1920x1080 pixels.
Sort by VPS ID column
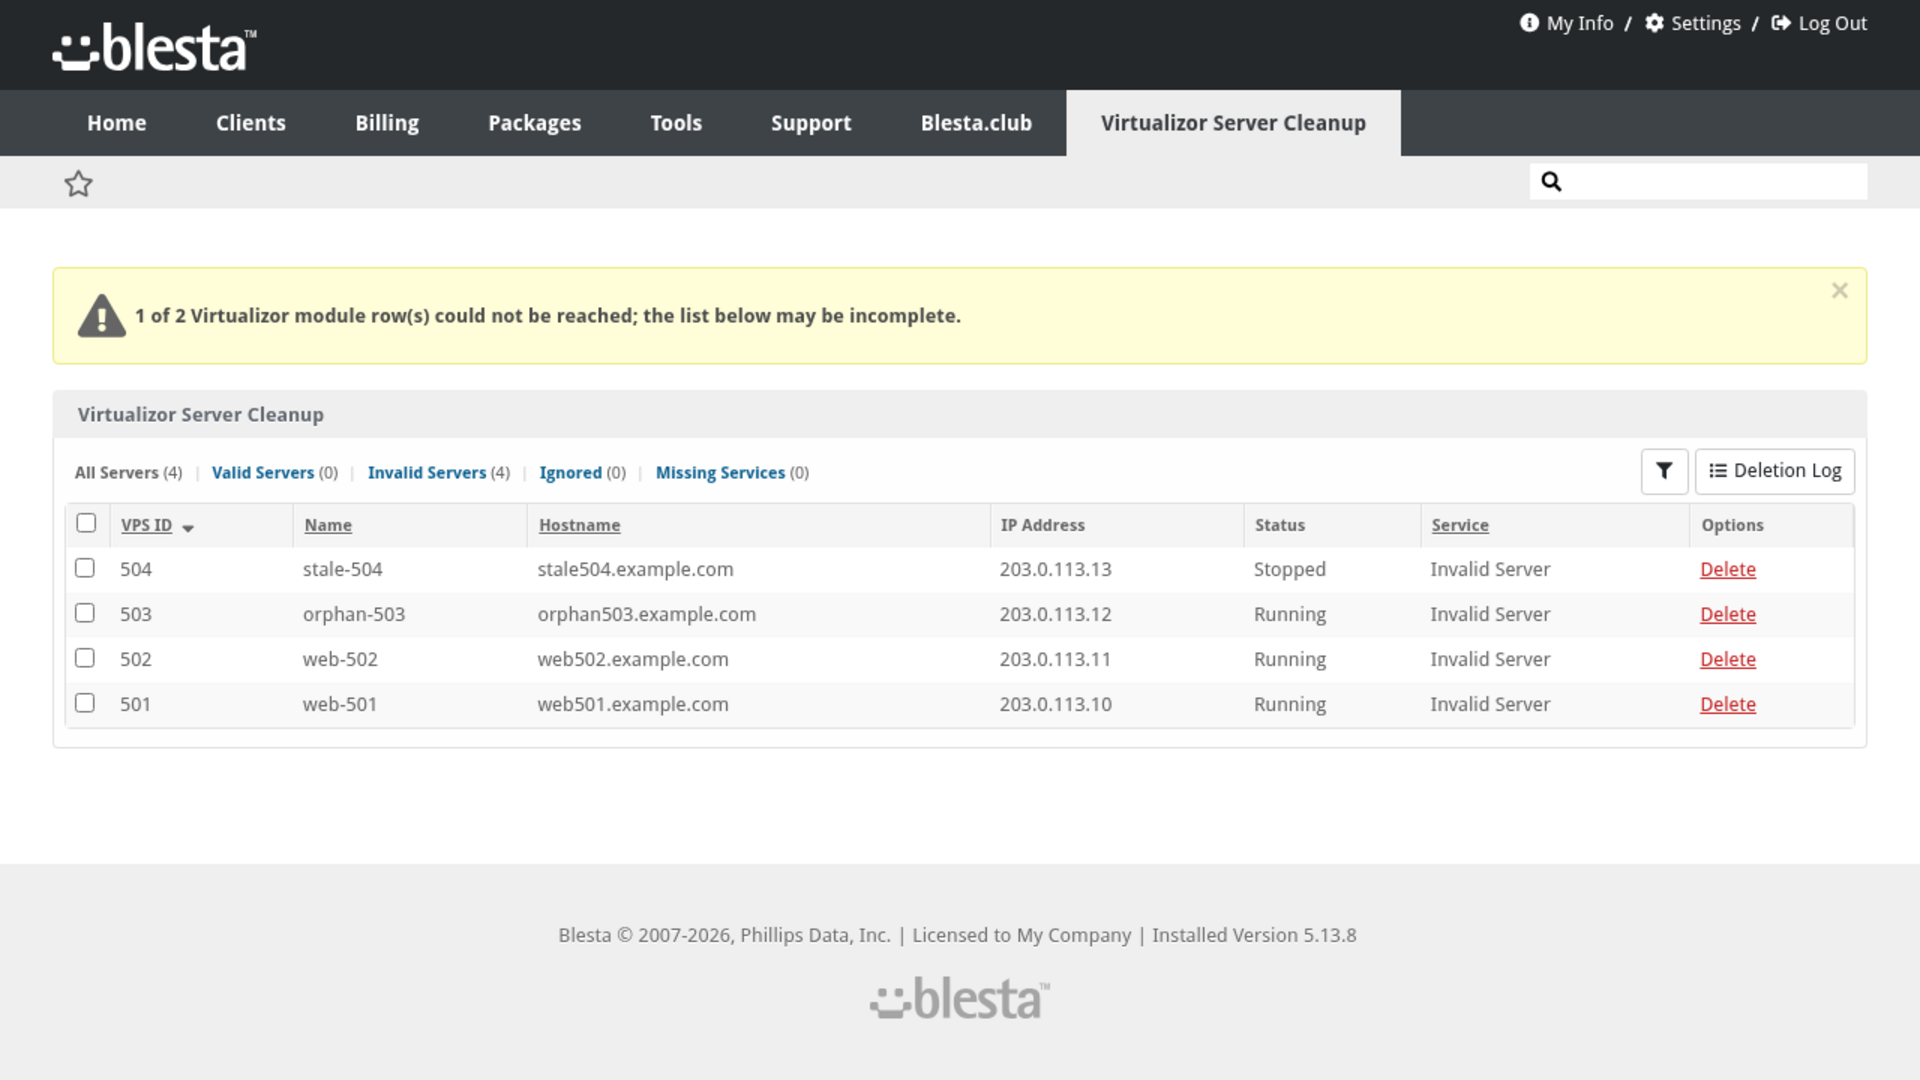coord(146,525)
